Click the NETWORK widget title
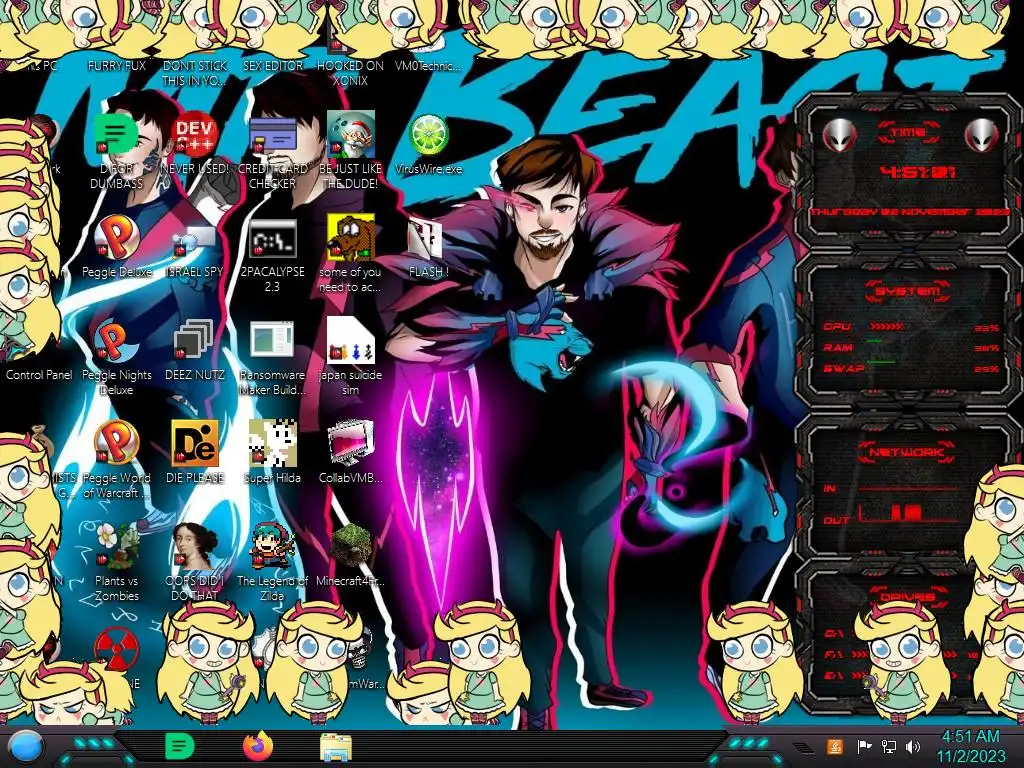This screenshot has height=768, width=1024. click(x=906, y=452)
